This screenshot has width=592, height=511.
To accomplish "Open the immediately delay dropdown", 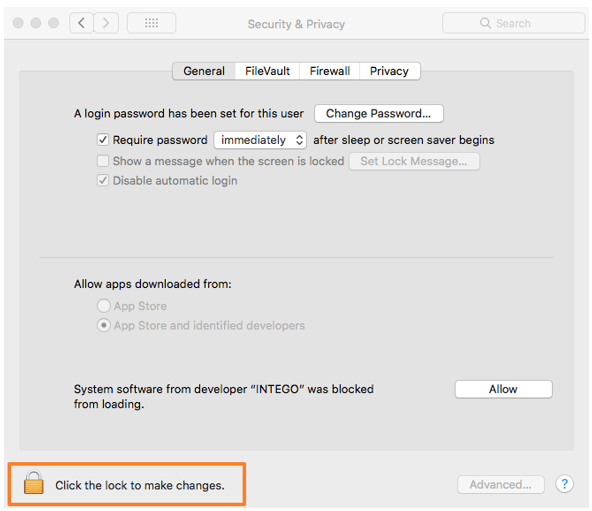I will tap(260, 140).
